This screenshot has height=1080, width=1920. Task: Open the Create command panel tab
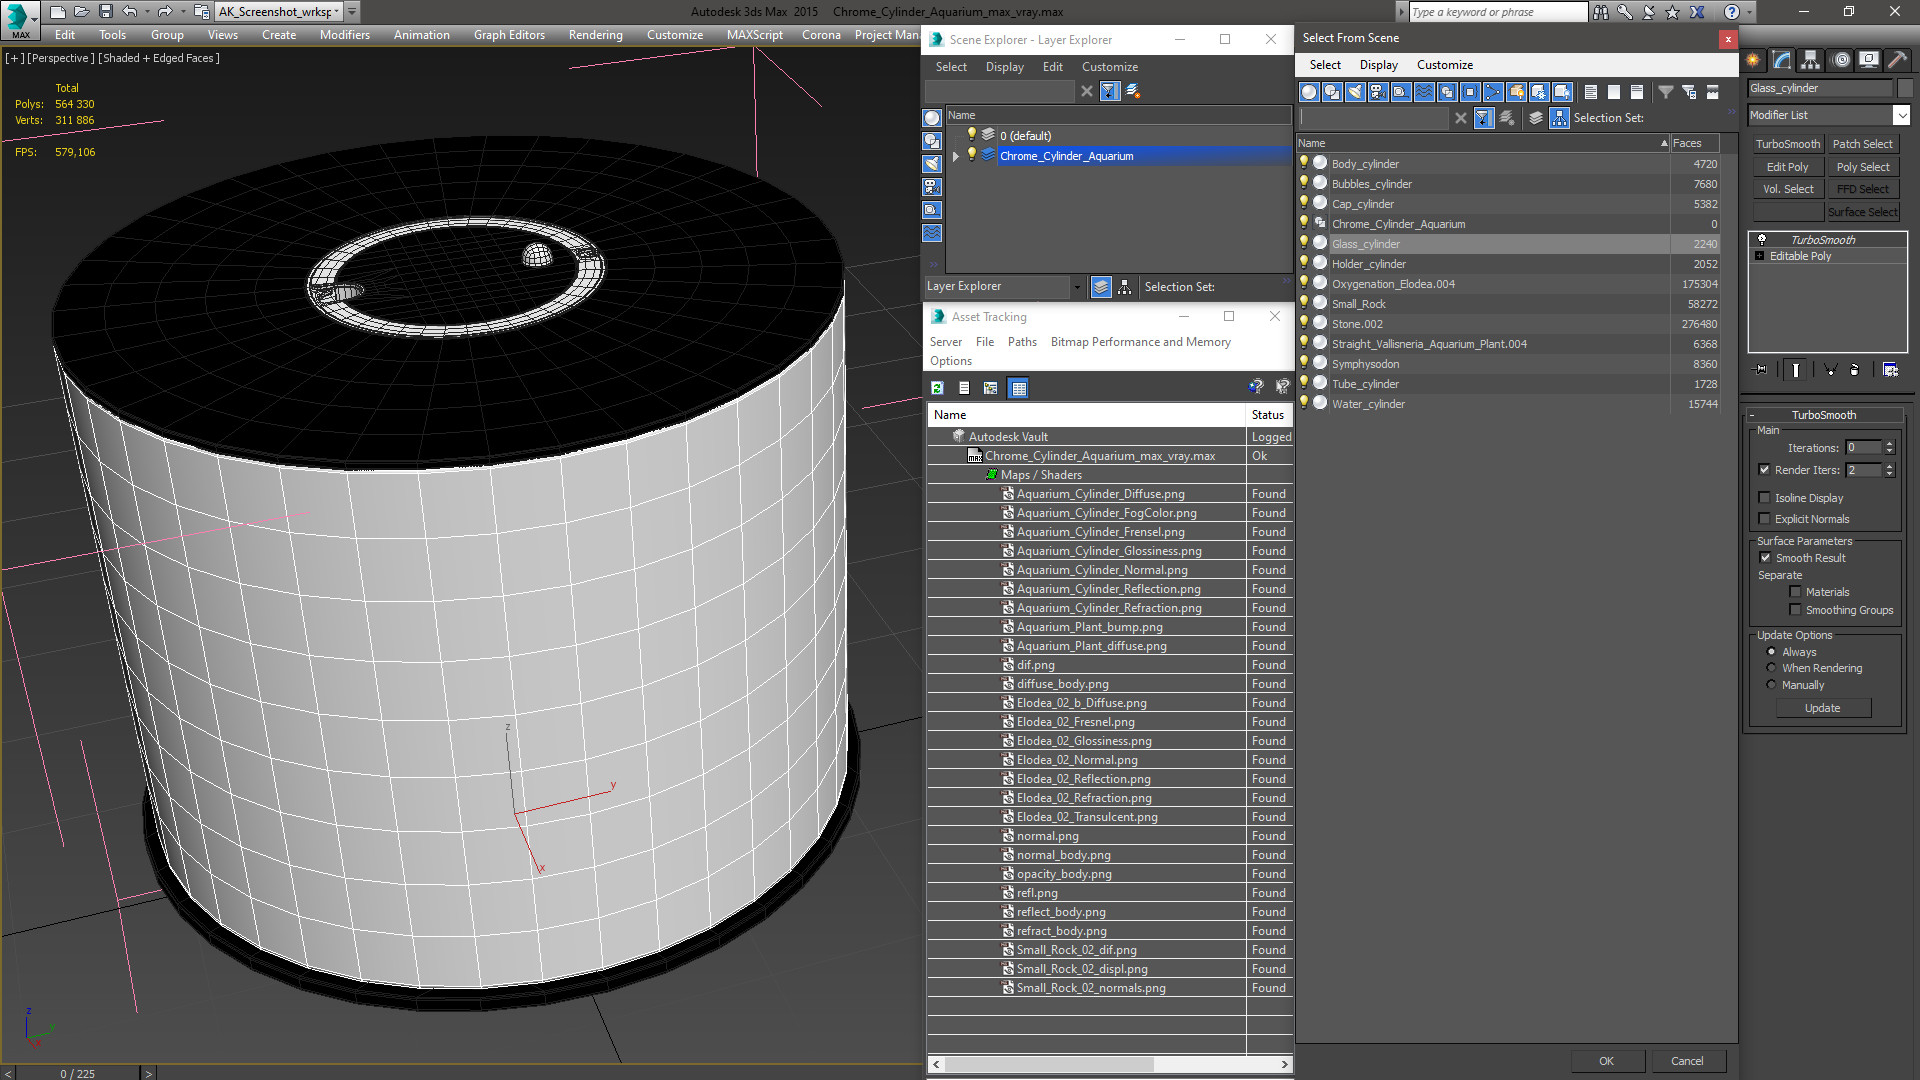point(1755,60)
